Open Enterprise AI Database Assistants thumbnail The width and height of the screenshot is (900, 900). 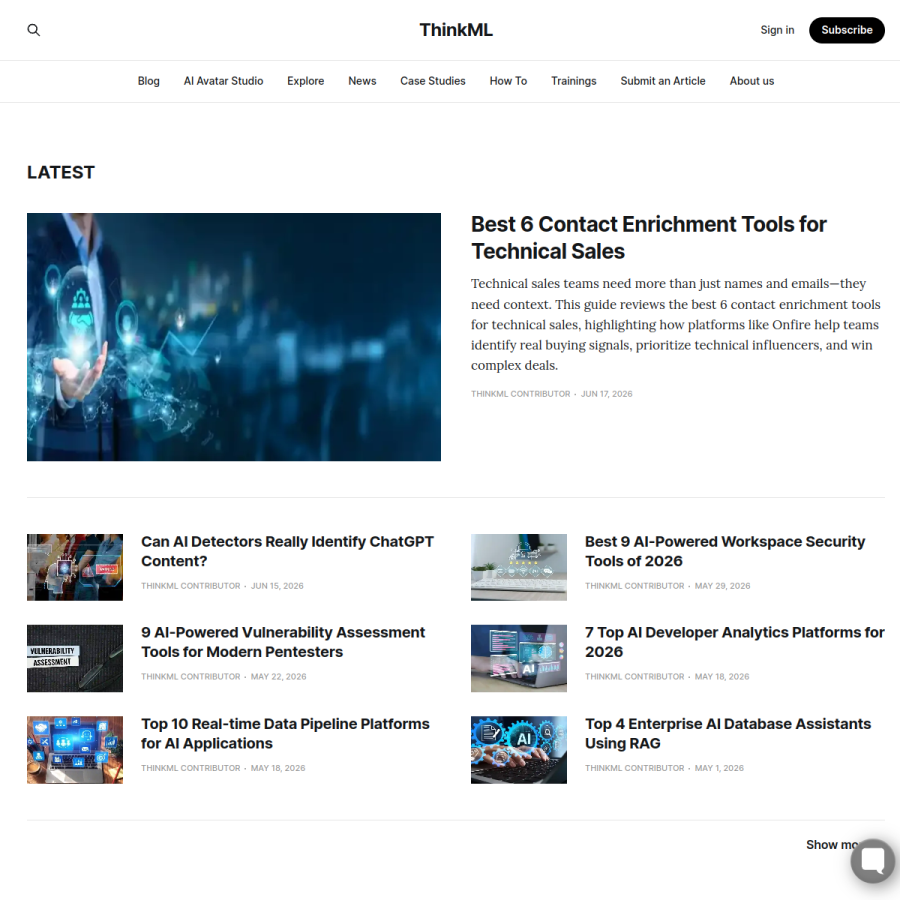pos(518,750)
